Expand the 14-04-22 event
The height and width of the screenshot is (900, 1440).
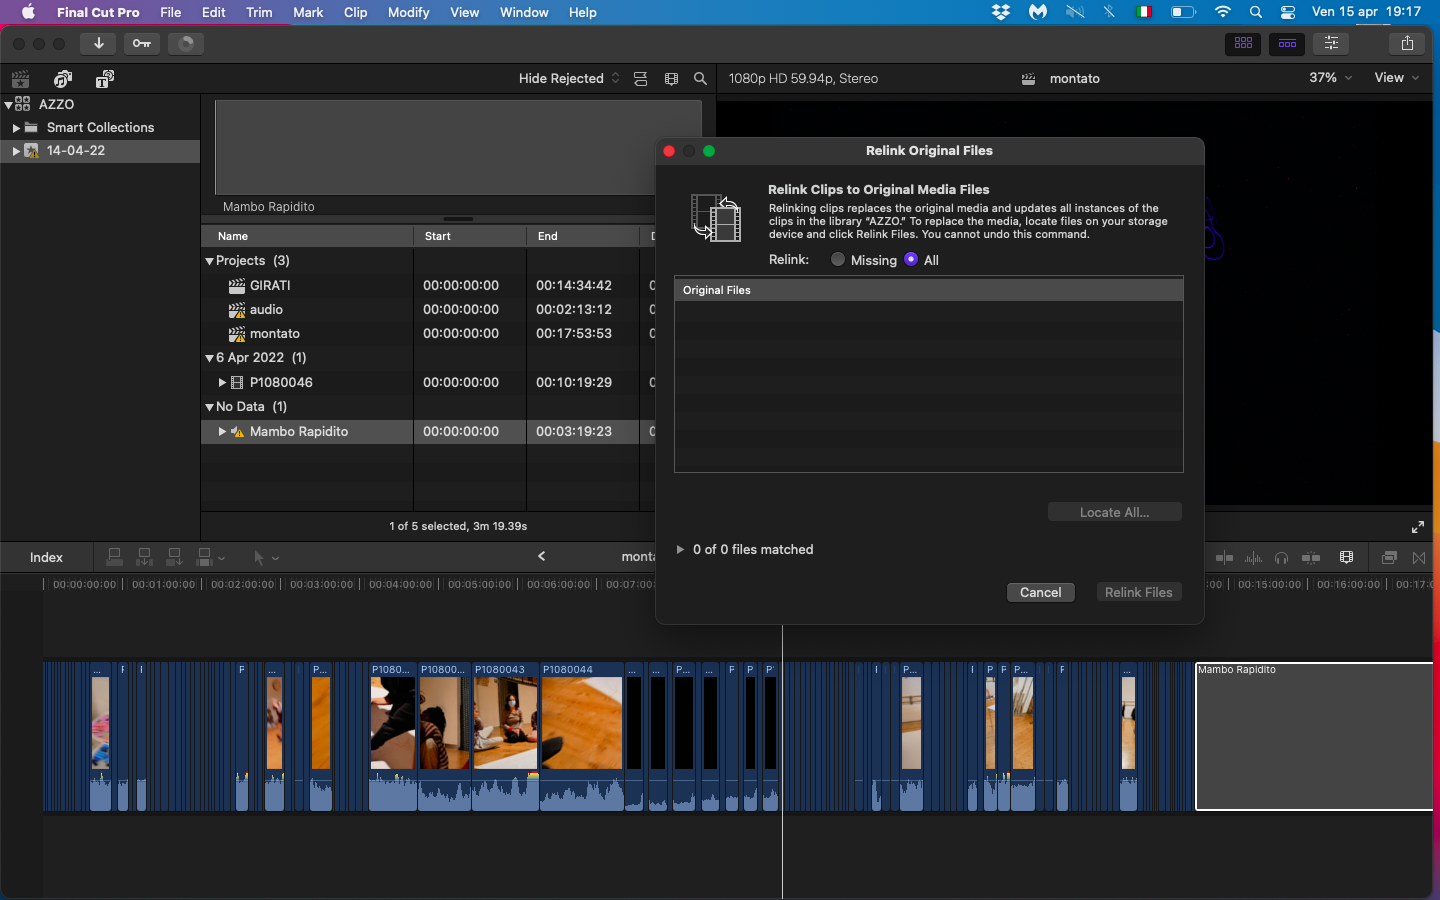(x=16, y=151)
